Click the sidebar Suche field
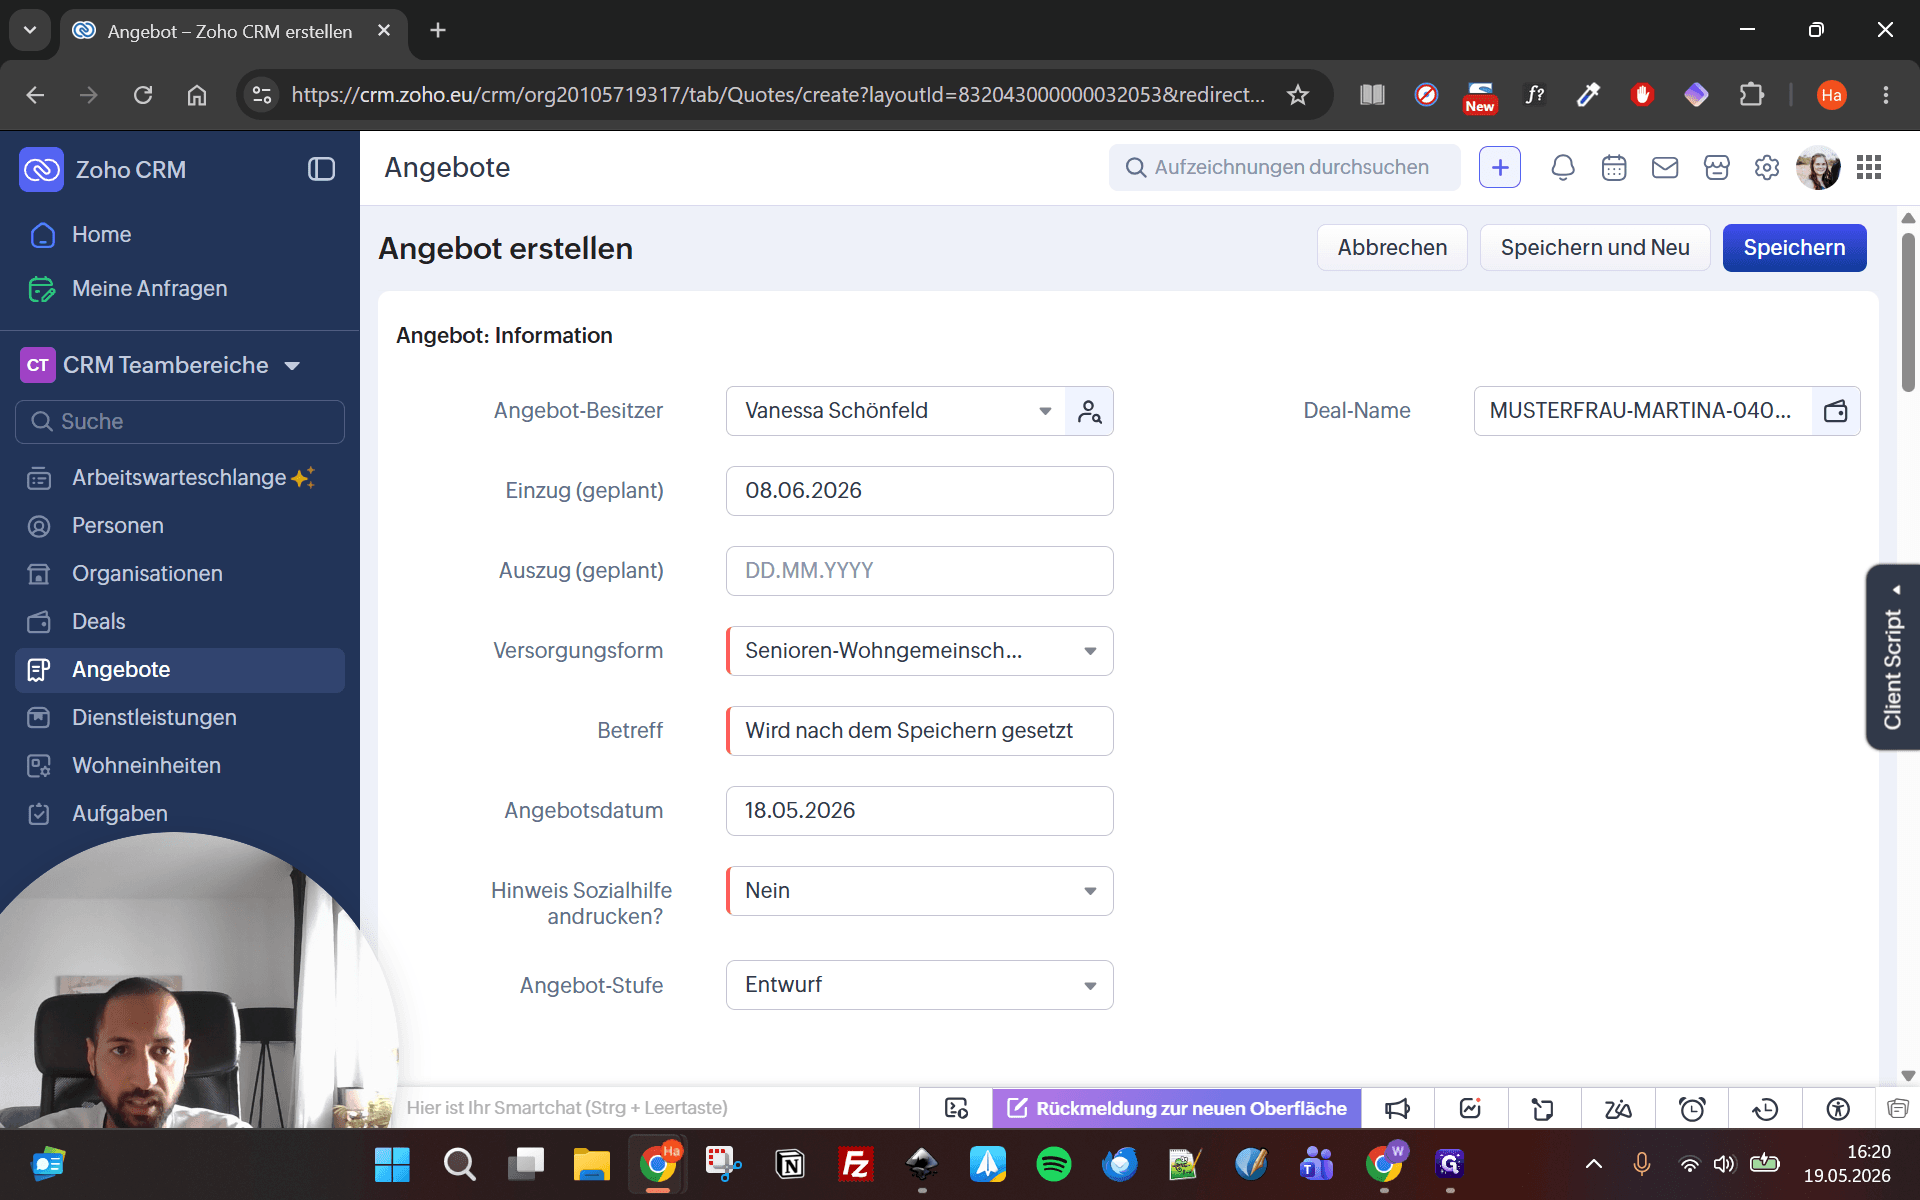Screen dimensions: 1920x1200 tap(180, 422)
